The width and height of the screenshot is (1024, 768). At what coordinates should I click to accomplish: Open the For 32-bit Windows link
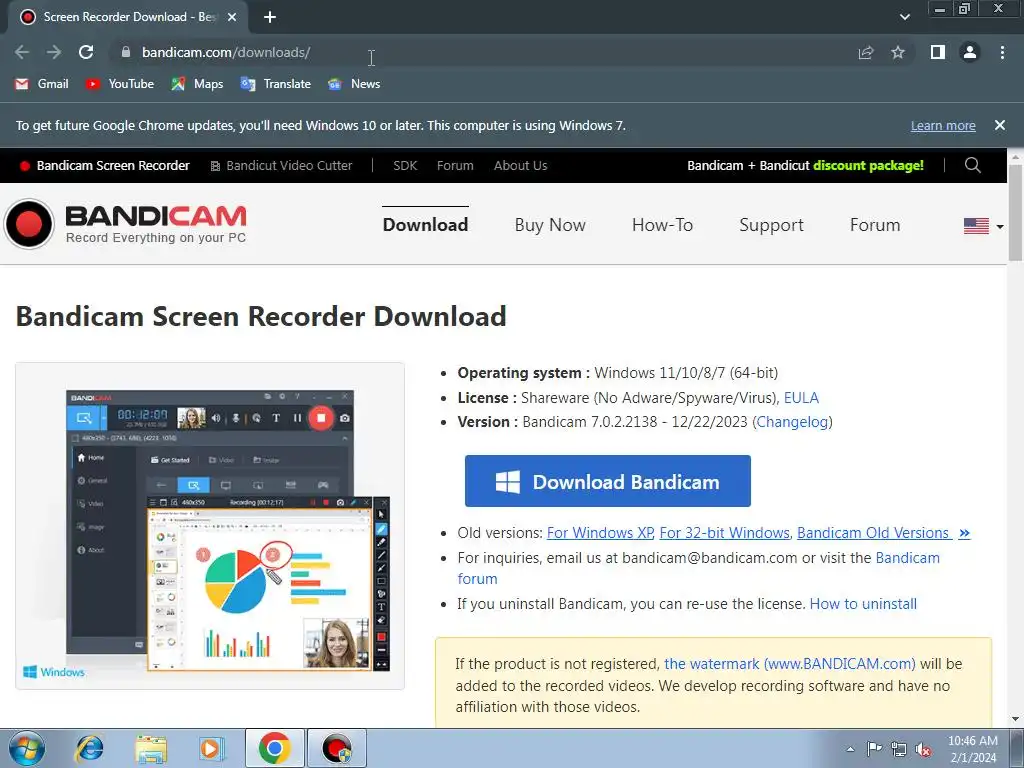point(725,533)
